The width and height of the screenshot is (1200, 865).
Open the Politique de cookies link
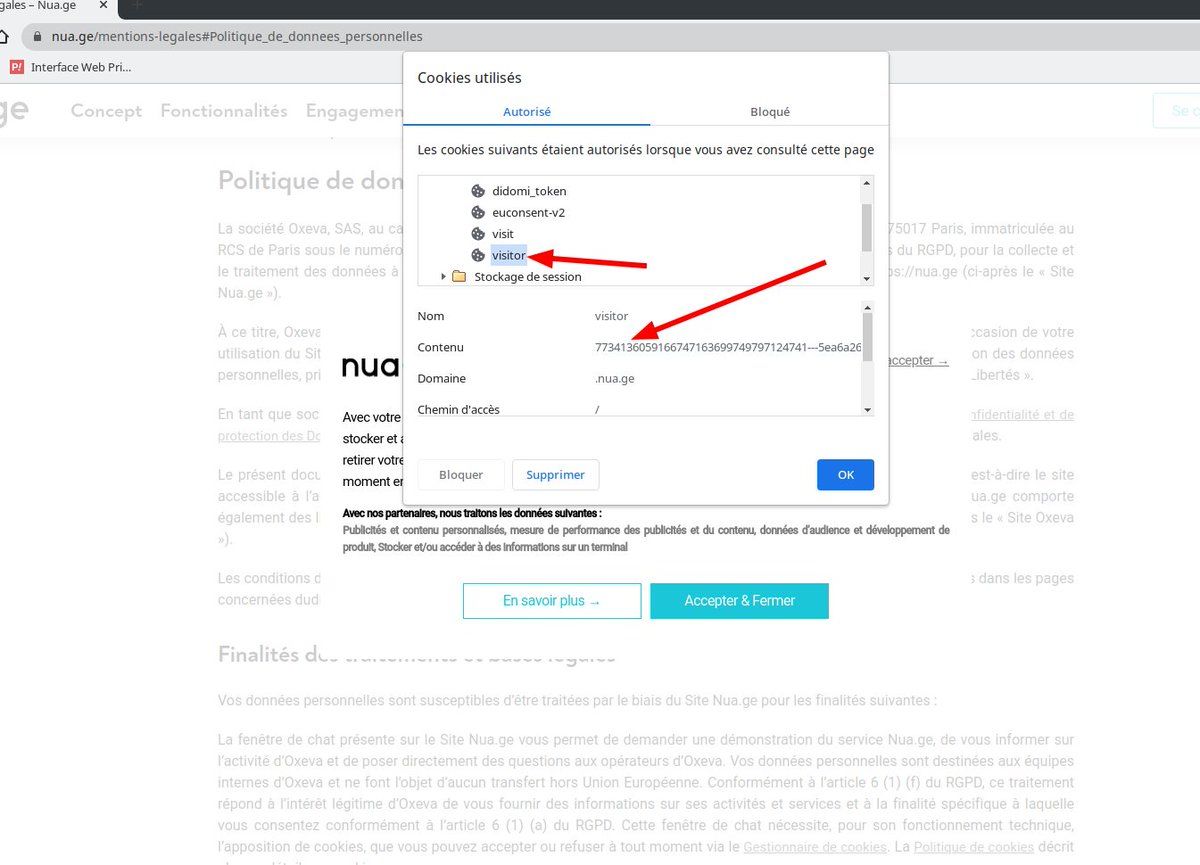pyautogui.click(x=975, y=847)
